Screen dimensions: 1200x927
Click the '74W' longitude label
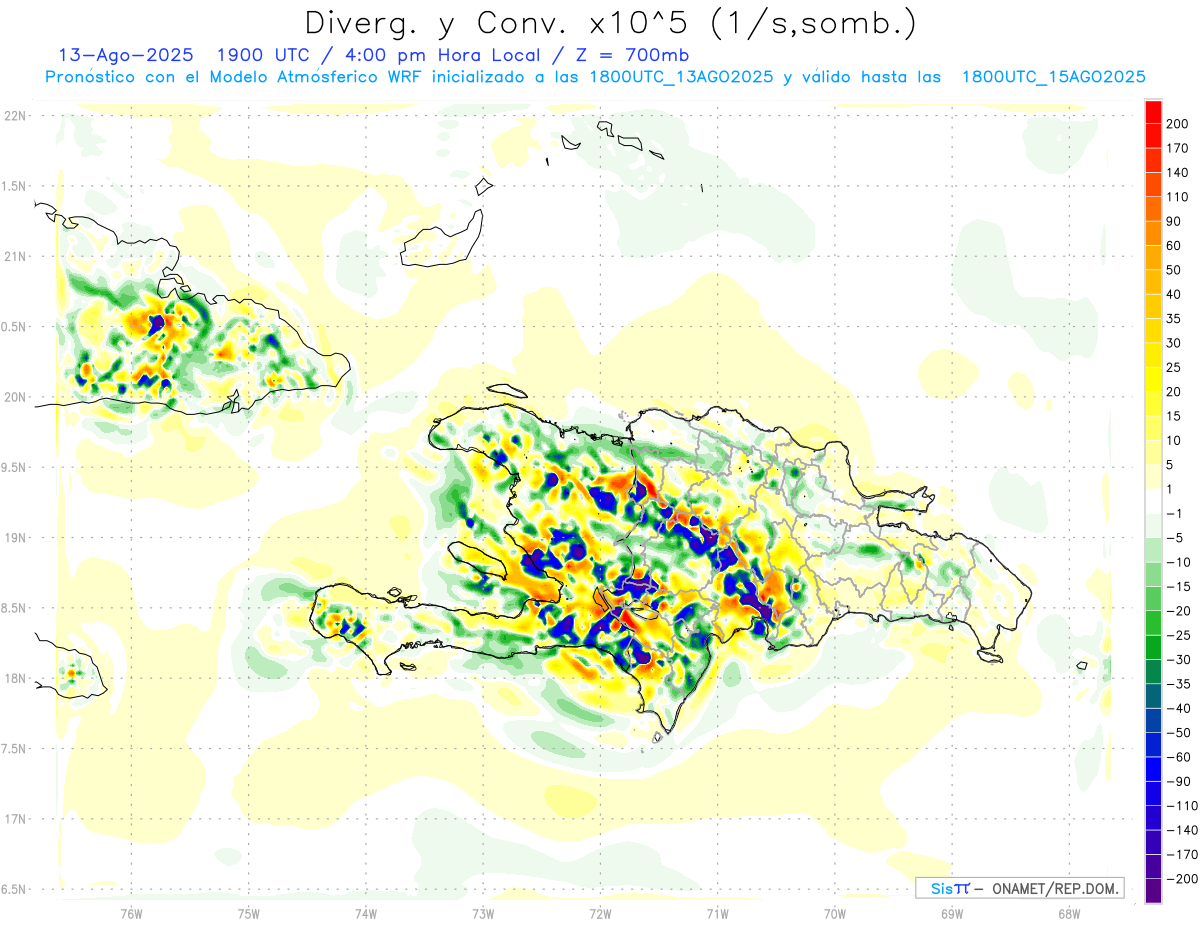point(366,913)
